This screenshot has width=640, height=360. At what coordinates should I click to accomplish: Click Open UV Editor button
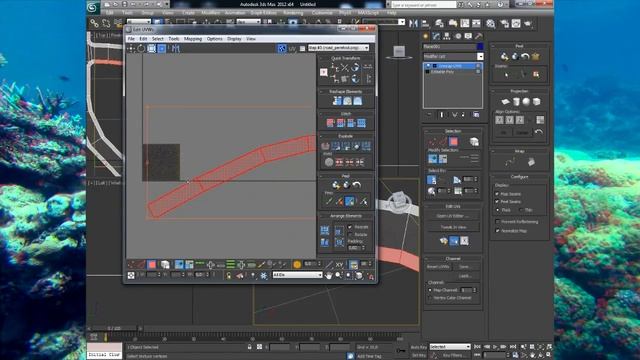453,216
